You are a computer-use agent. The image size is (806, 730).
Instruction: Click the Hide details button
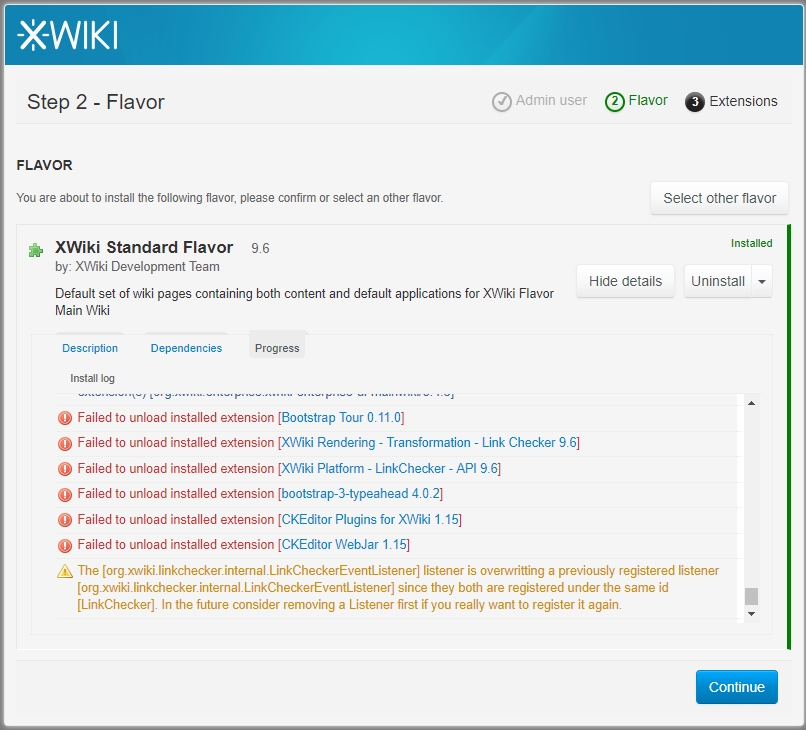point(625,281)
